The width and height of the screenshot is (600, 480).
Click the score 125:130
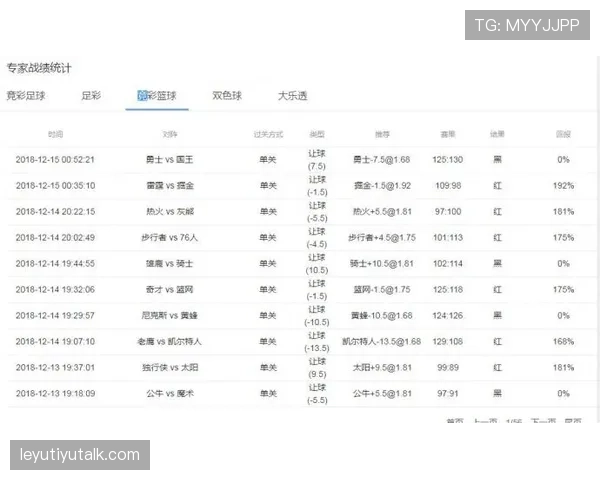click(x=448, y=160)
